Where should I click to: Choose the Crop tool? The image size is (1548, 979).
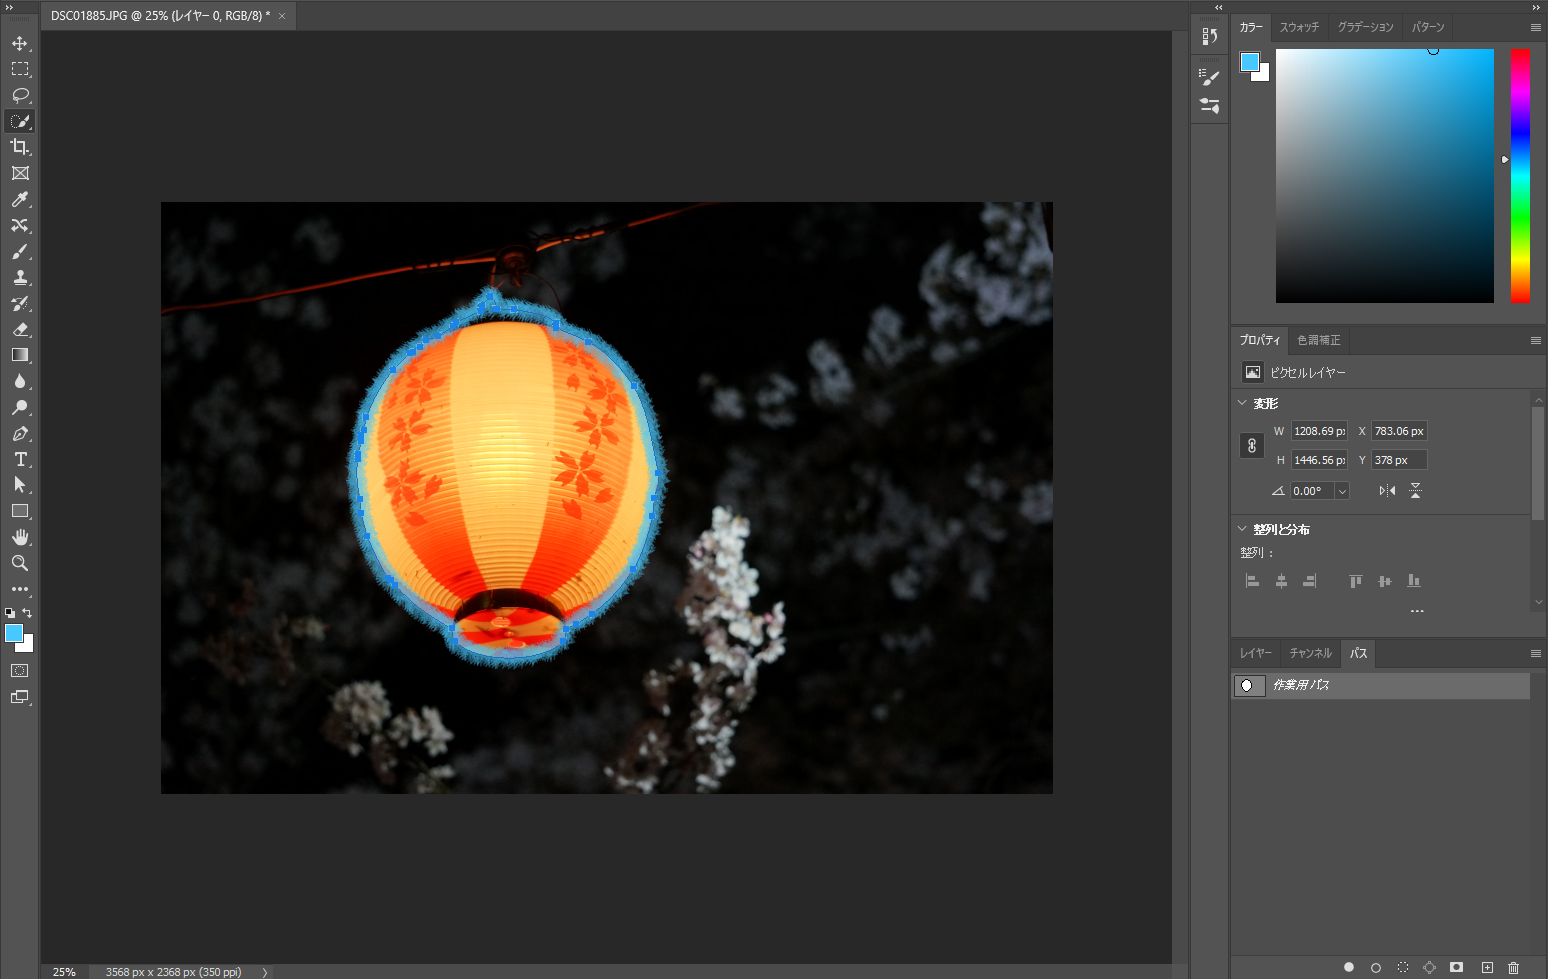[x=20, y=147]
